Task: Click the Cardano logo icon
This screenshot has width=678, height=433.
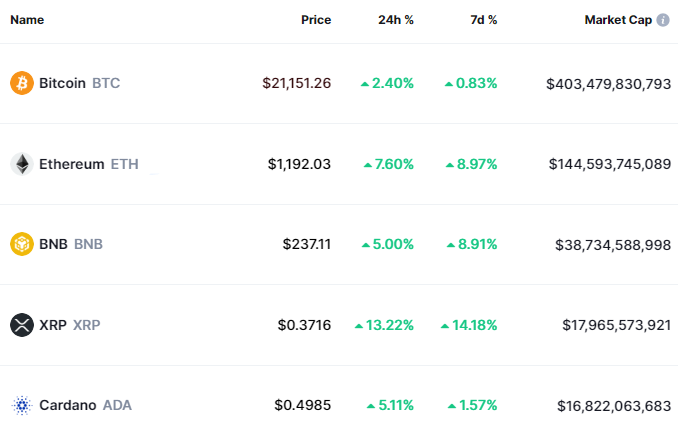Action: tap(21, 405)
